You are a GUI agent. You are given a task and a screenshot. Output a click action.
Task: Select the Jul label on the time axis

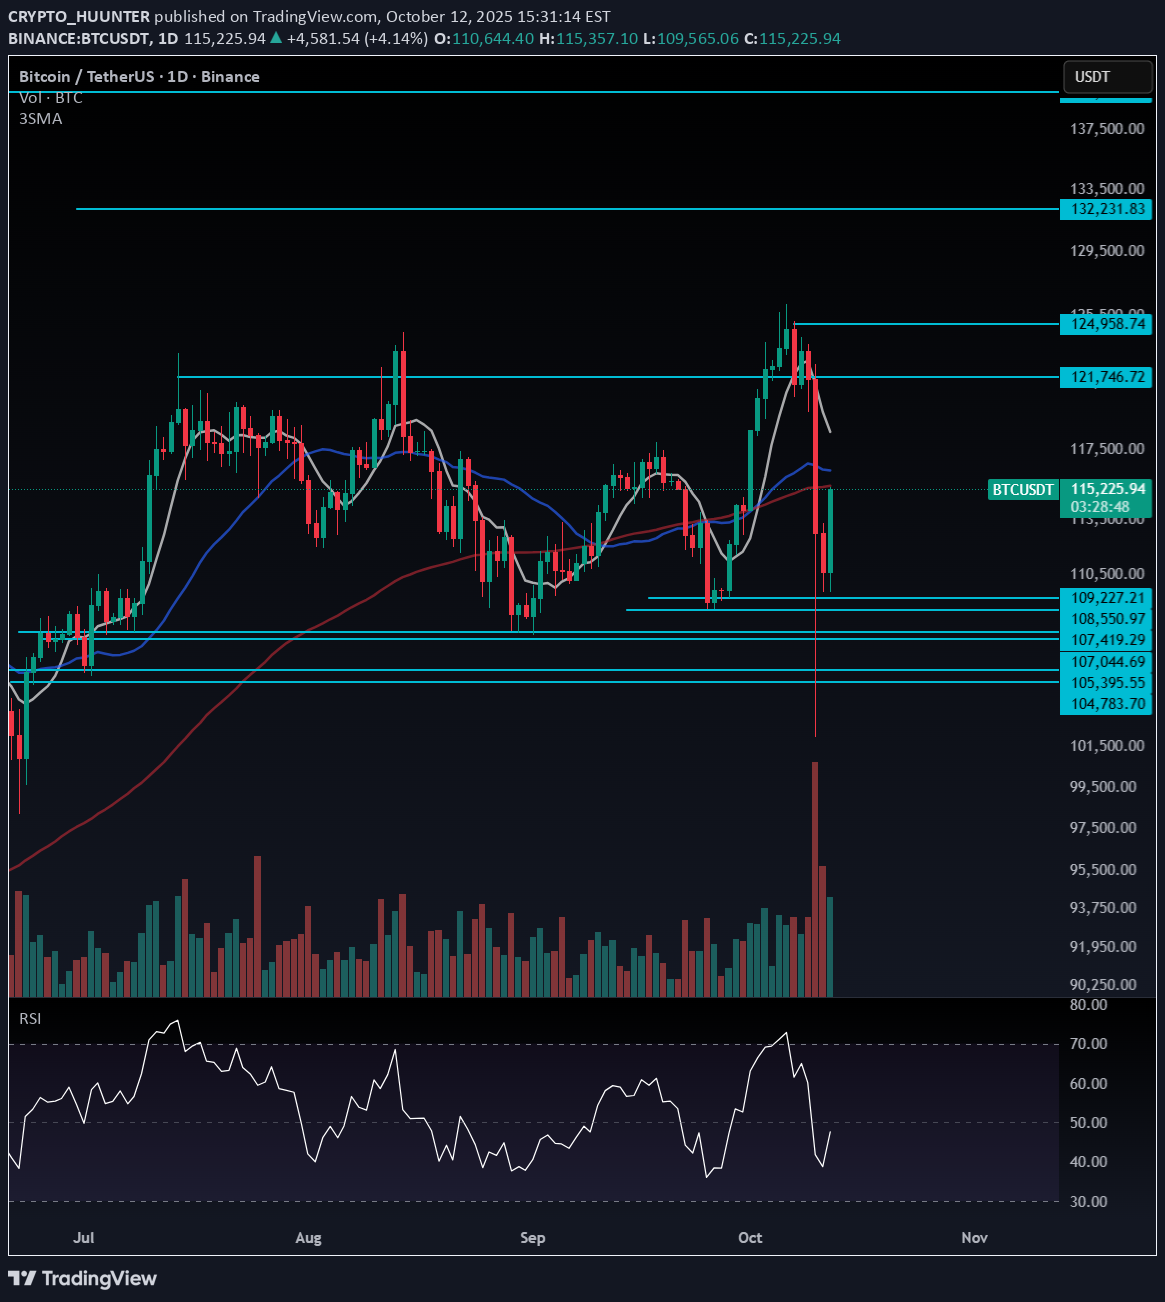(84, 1237)
